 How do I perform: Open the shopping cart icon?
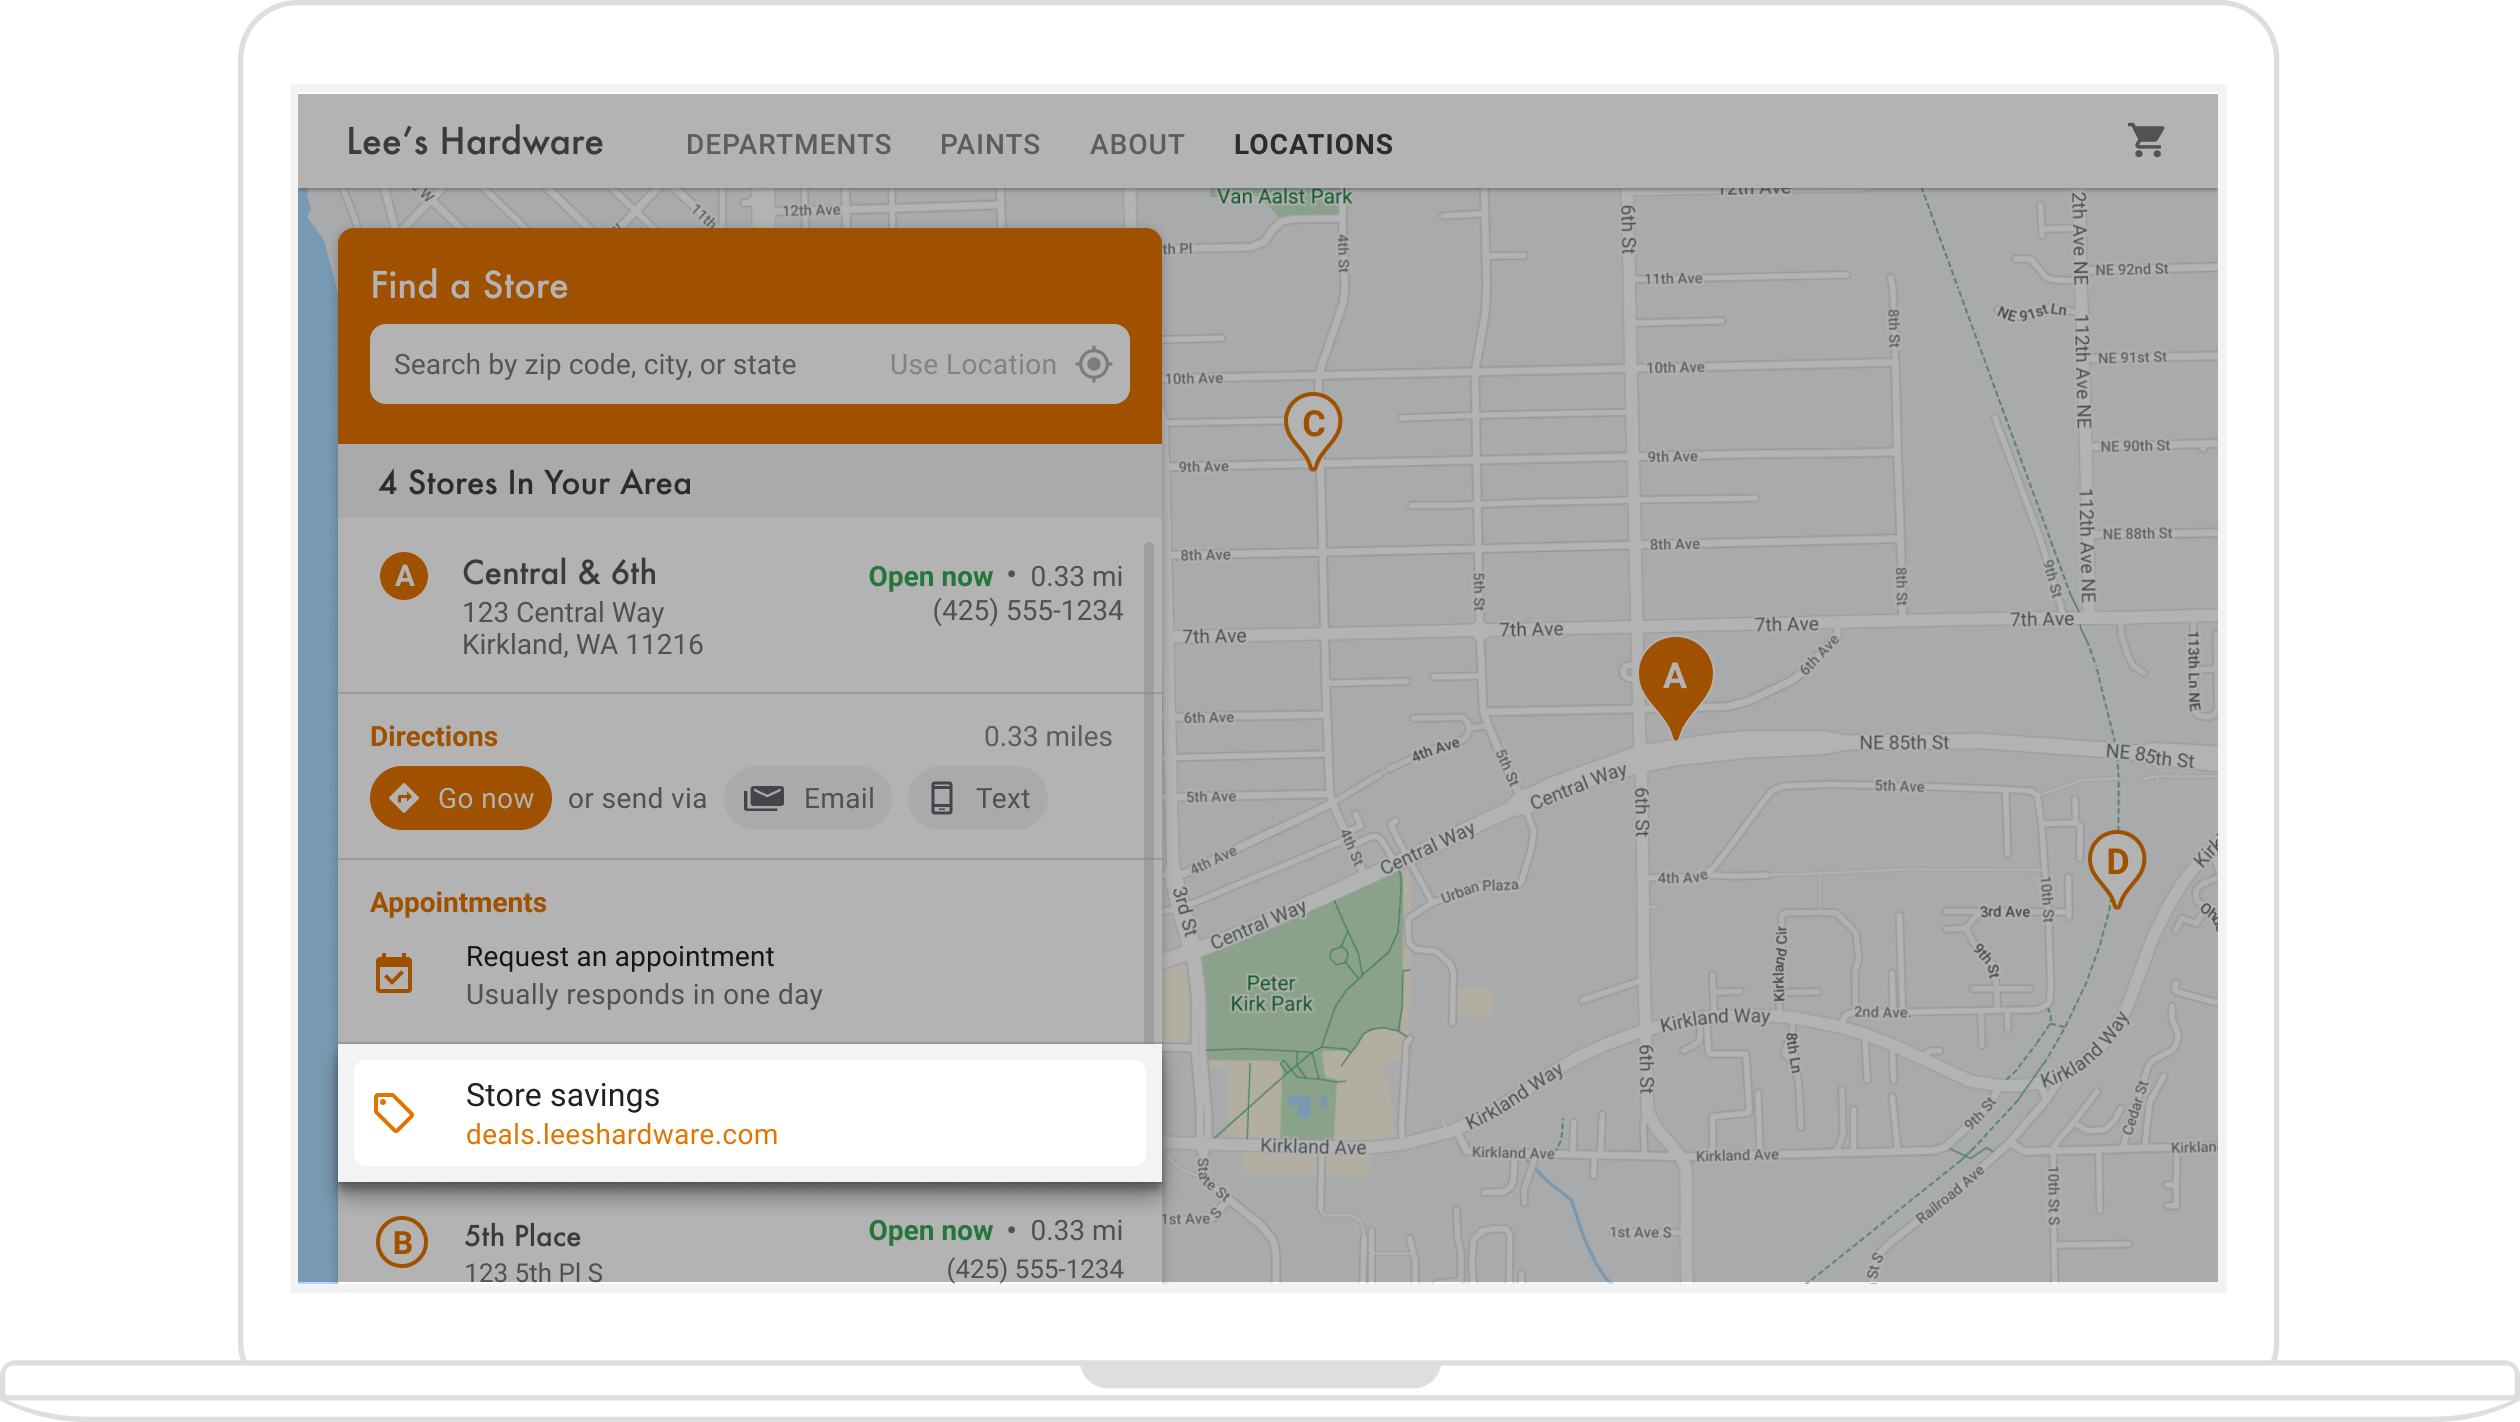point(2146,141)
